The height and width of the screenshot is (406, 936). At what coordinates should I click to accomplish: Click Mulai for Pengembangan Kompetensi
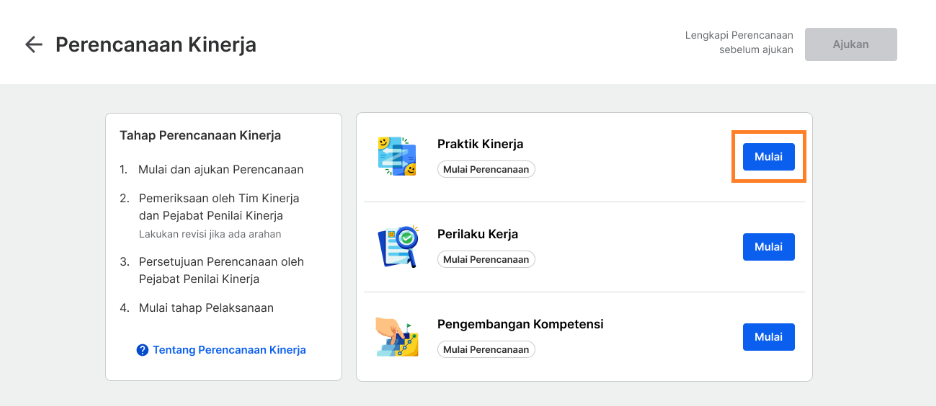(x=768, y=337)
